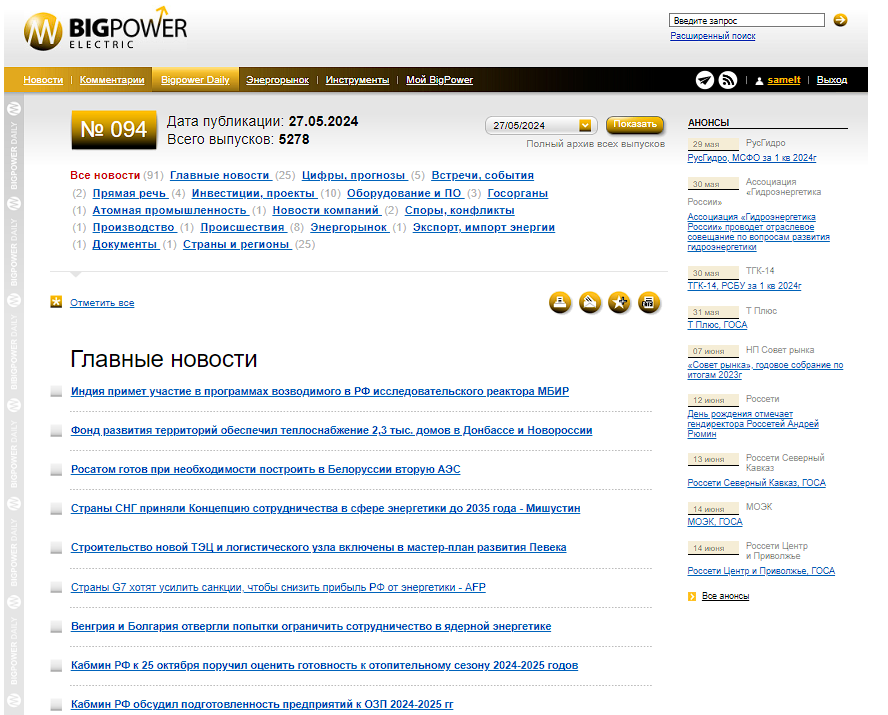Image resolution: width=888 pixels, height=715 pixels.
Task: Tick checkbox next to Страны G7 news
Action: [56, 587]
